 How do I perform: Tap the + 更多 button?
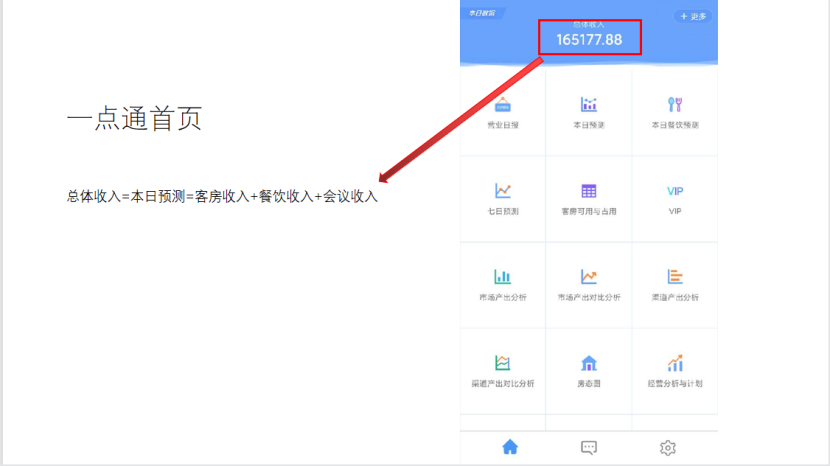(x=693, y=16)
